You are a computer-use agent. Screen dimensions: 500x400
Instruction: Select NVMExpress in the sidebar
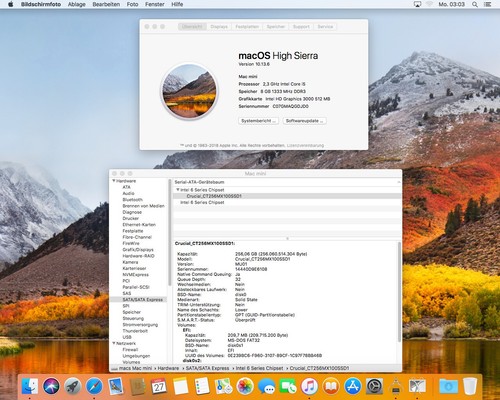pos(136,275)
